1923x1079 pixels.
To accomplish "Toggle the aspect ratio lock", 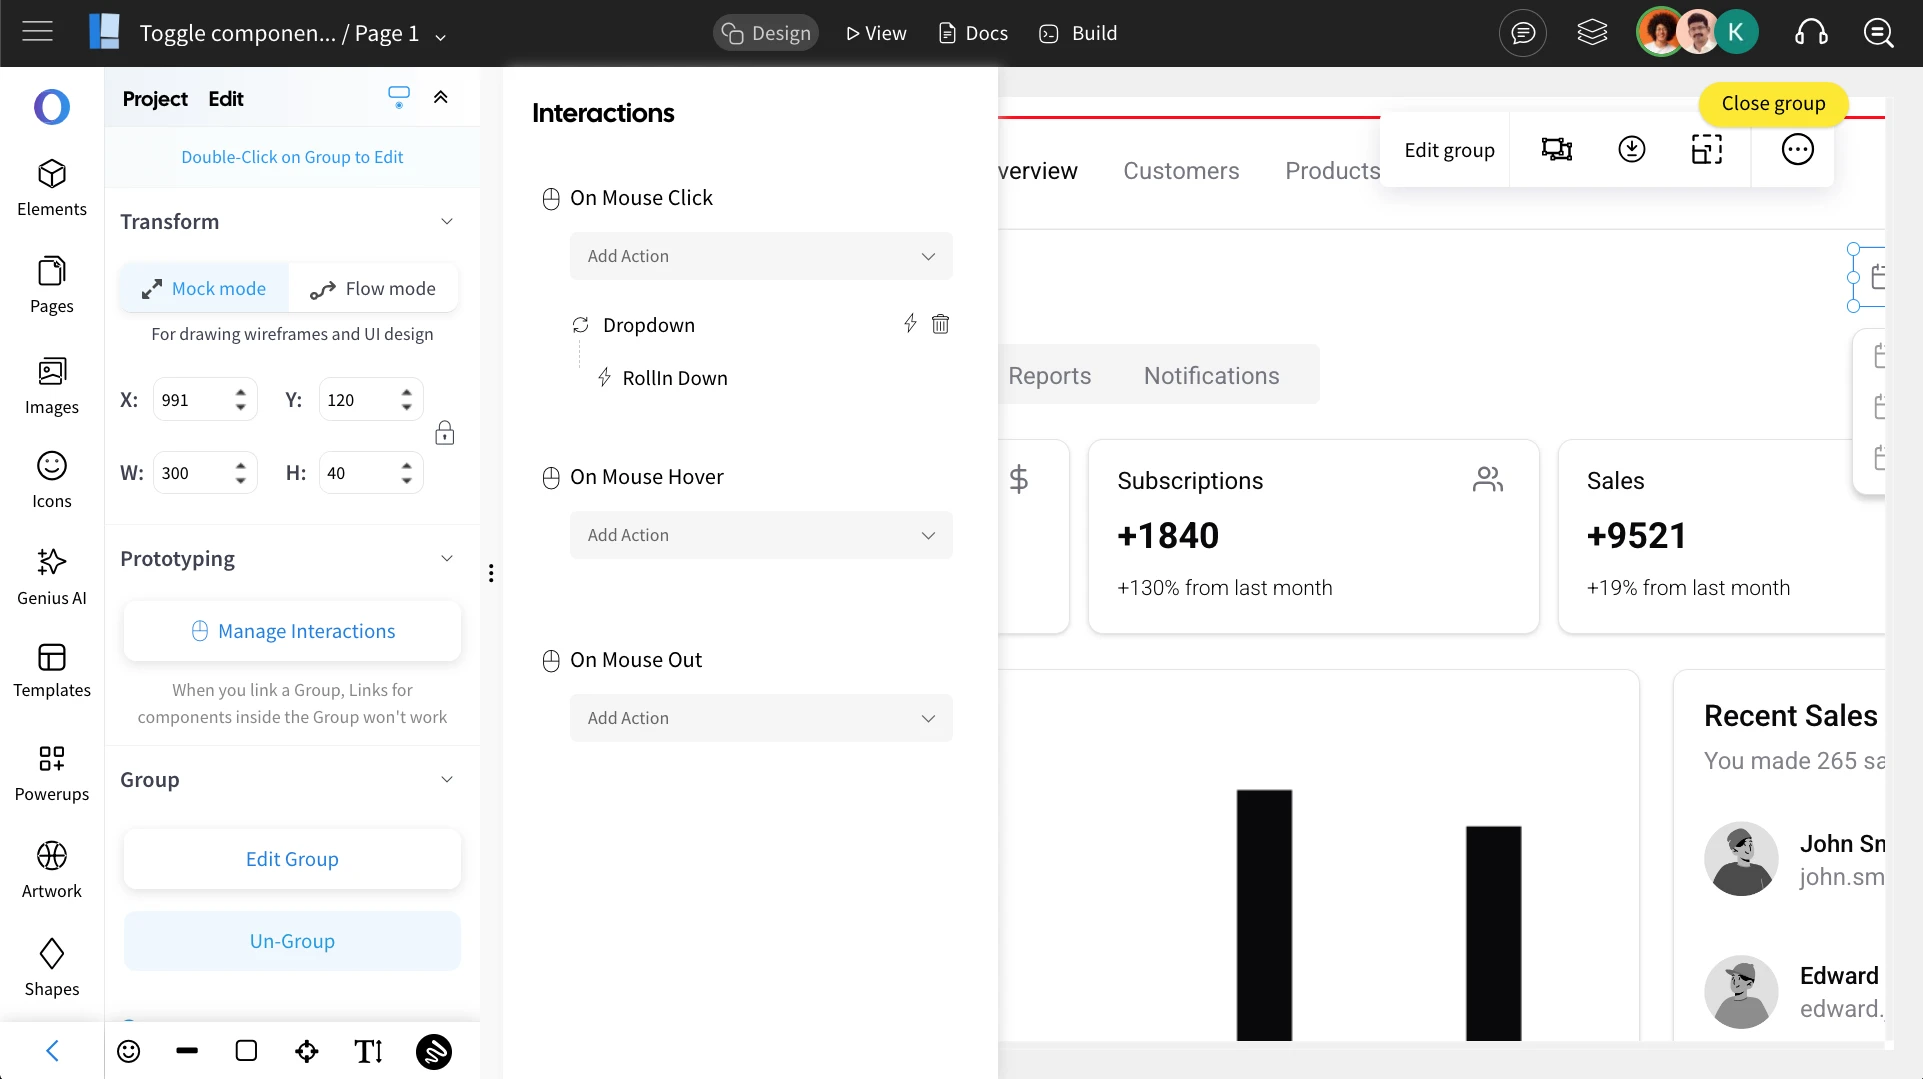I will click(445, 433).
